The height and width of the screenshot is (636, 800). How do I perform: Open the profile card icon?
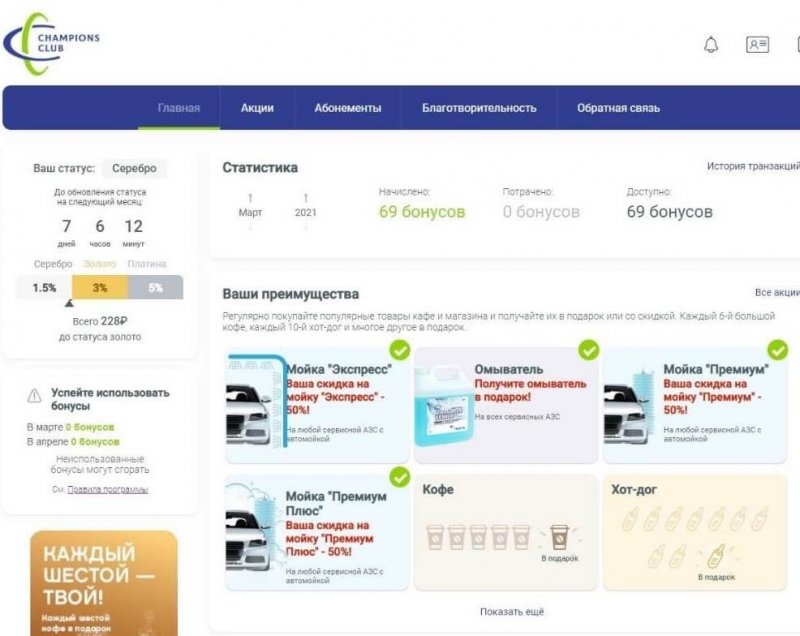[757, 45]
